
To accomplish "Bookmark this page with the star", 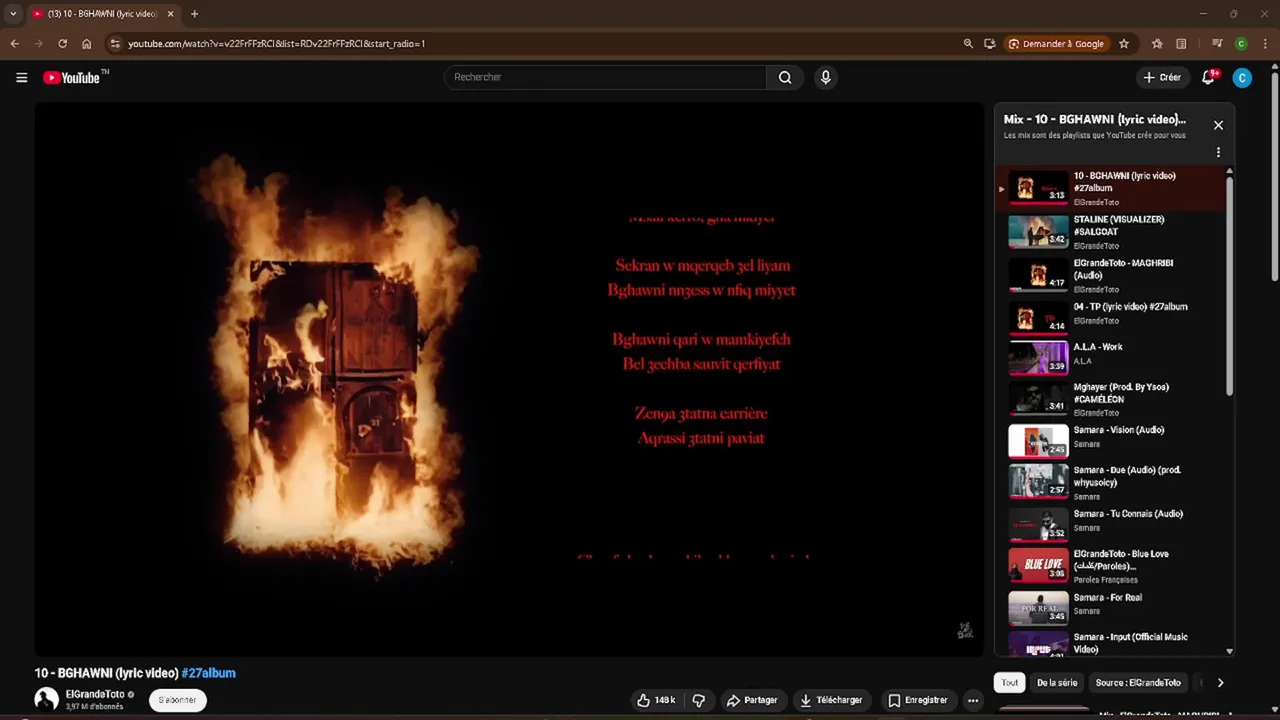I will [x=1124, y=43].
